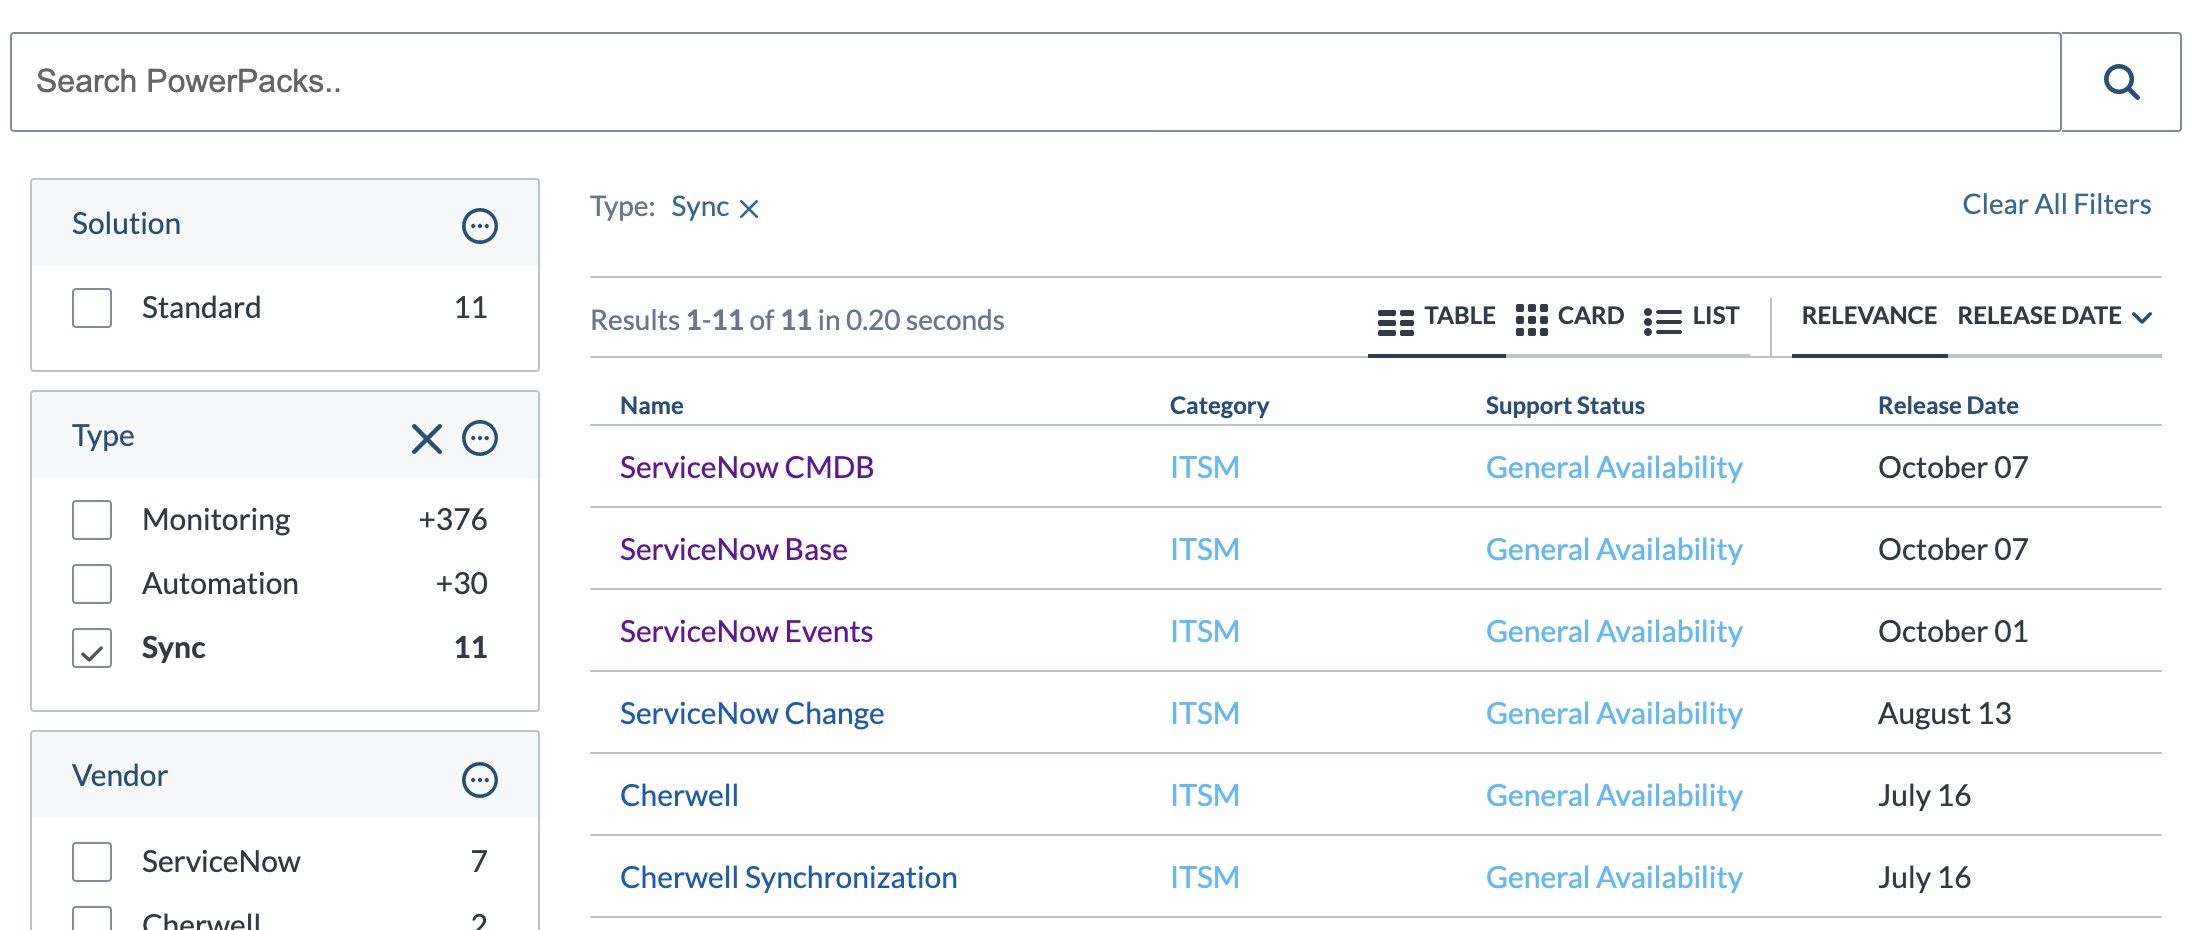Open the ServiceNow CMDB PowerPack
The width and height of the screenshot is (2192, 930).
746,468
